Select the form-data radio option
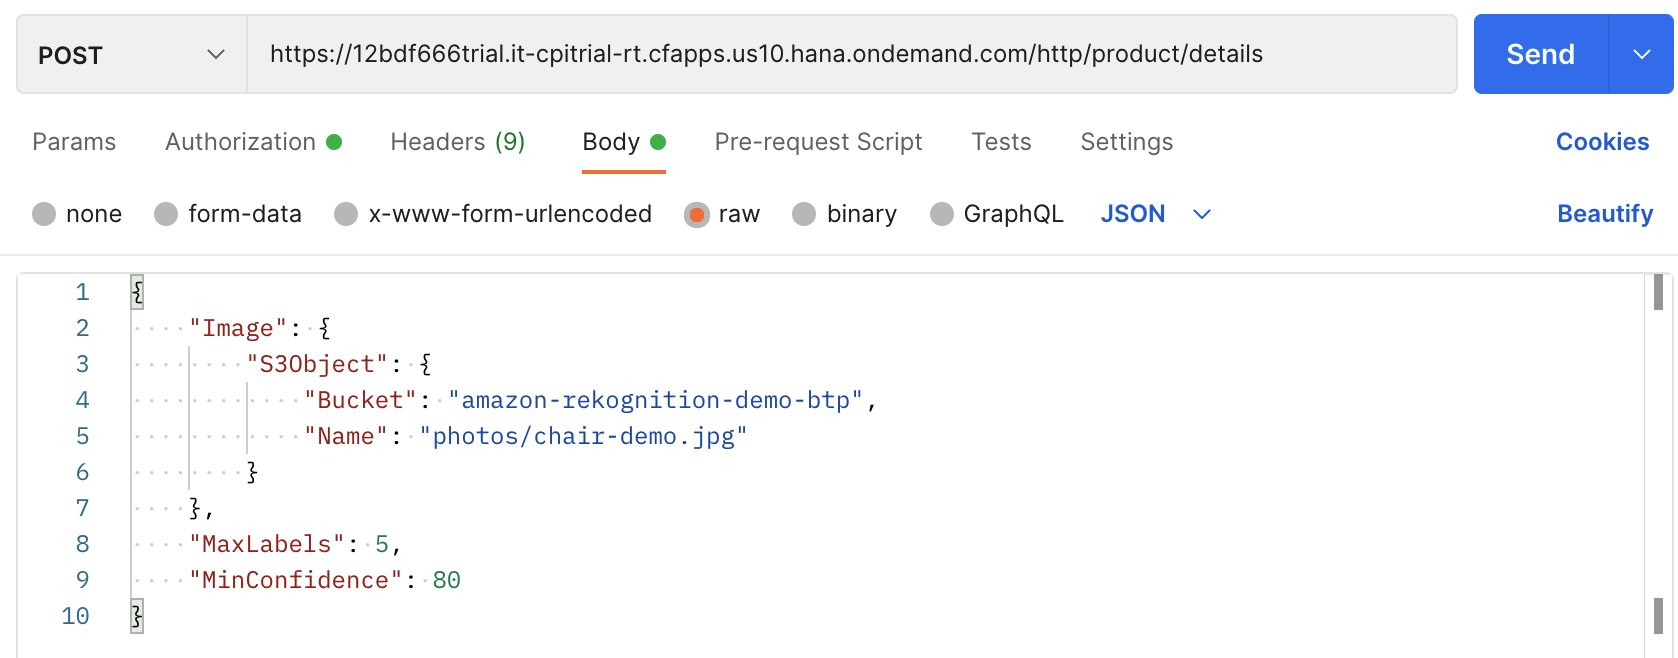Viewport: 1678px width, 658px height. point(166,214)
